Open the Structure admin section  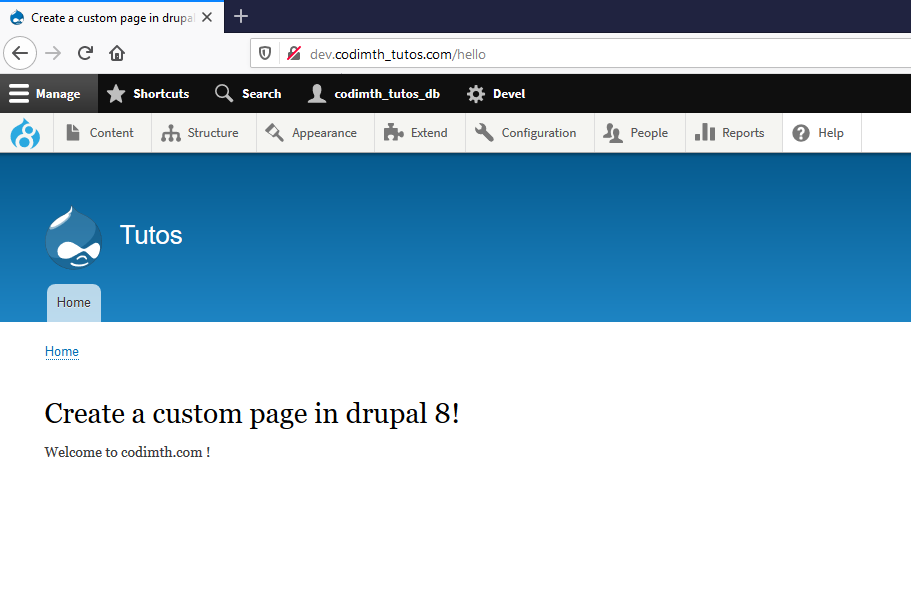pos(203,132)
